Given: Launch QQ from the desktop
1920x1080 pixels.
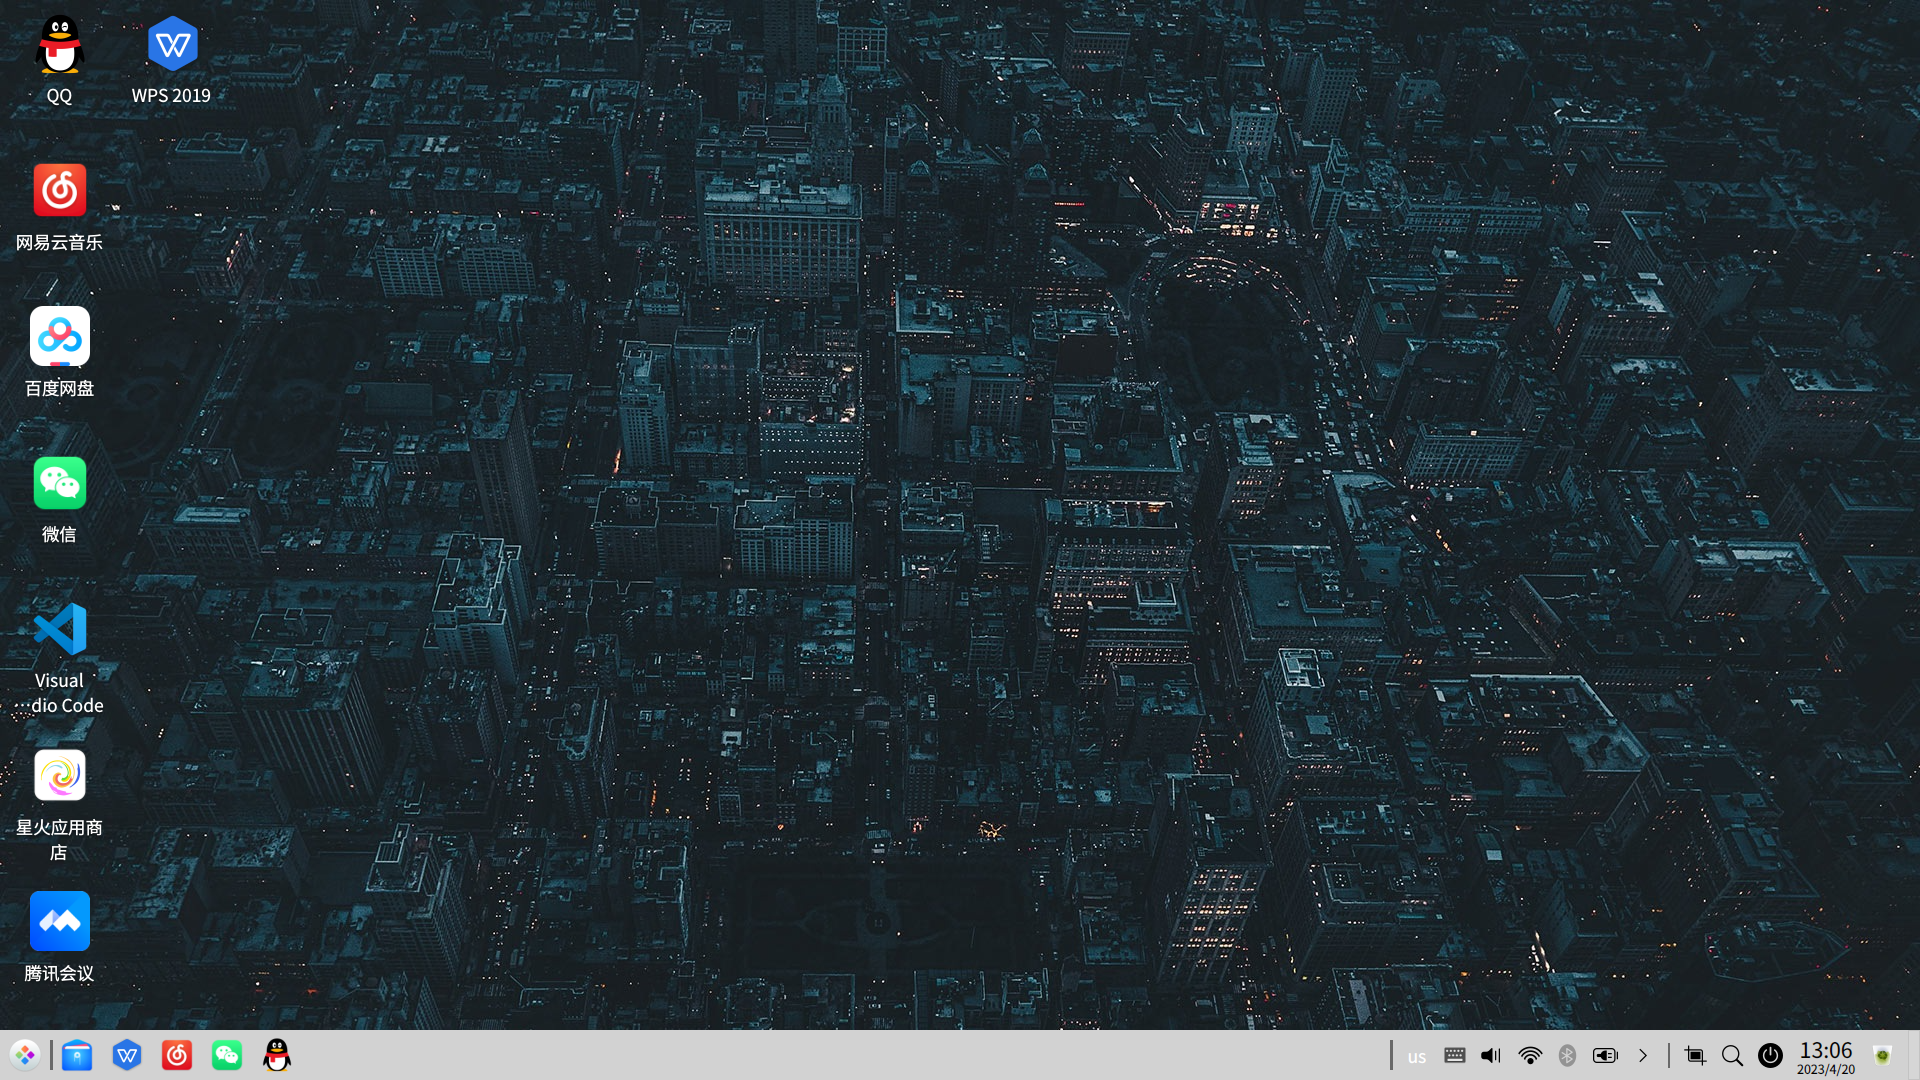Looking at the screenshot, I should [x=59, y=44].
